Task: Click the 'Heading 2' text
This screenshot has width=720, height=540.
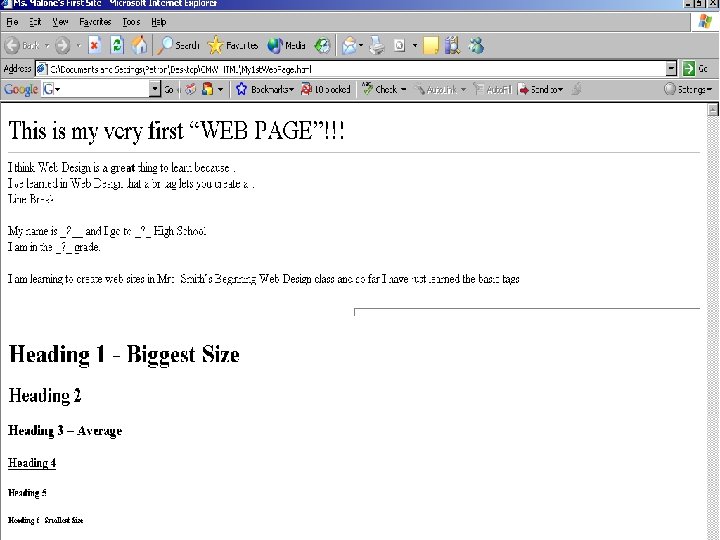Action: (45, 395)
